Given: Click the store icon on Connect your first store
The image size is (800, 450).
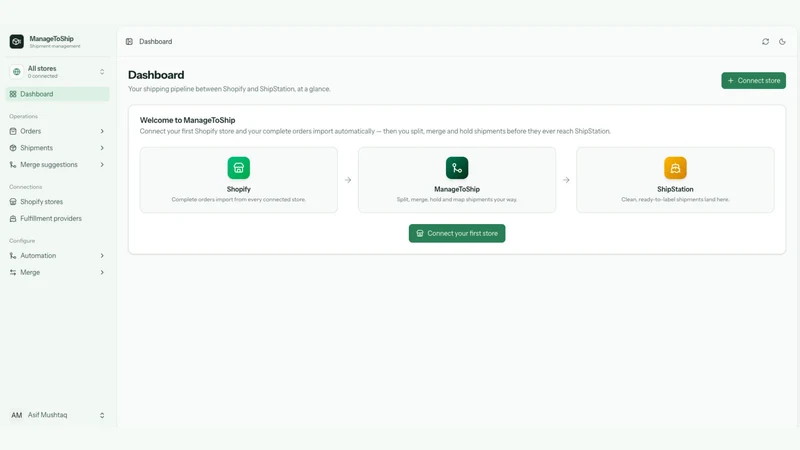Looking at the screenshot, I should (420, 234).
